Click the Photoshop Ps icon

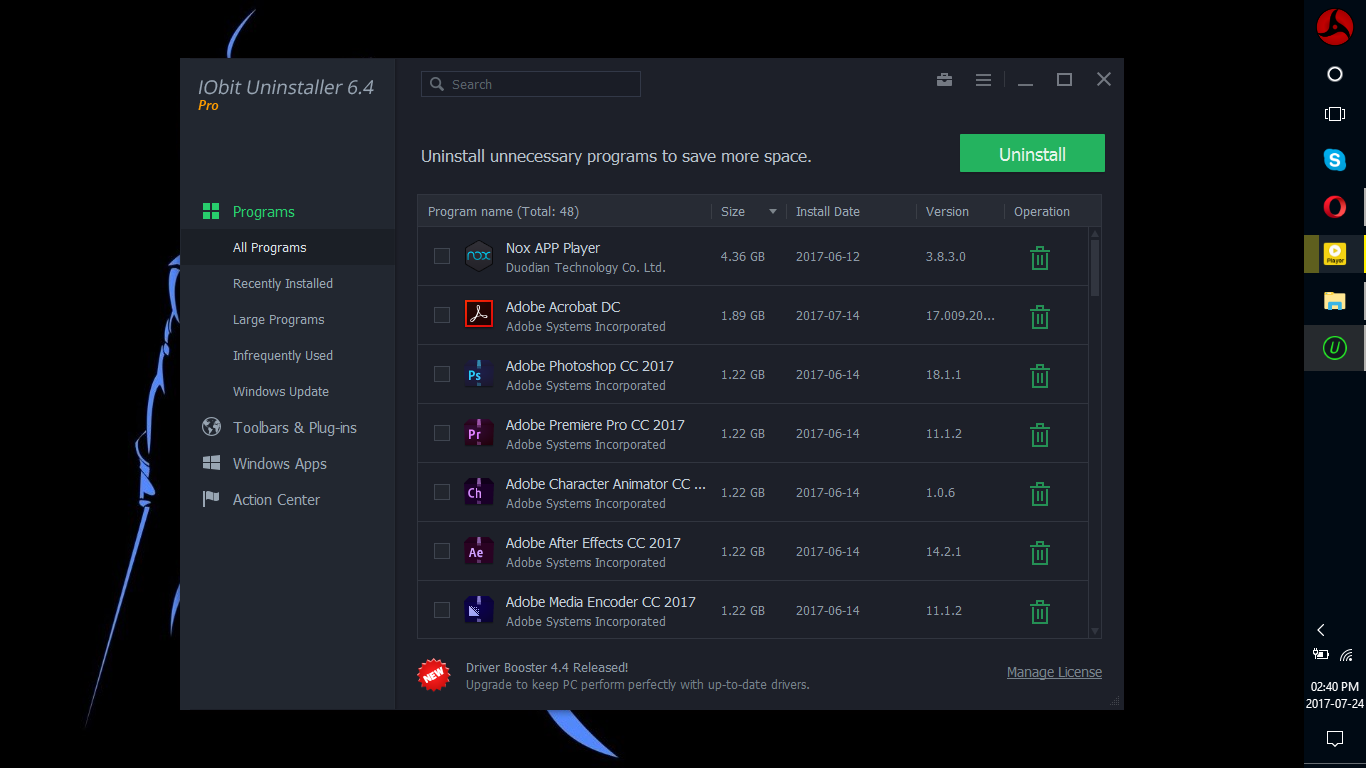coord(479,373)
